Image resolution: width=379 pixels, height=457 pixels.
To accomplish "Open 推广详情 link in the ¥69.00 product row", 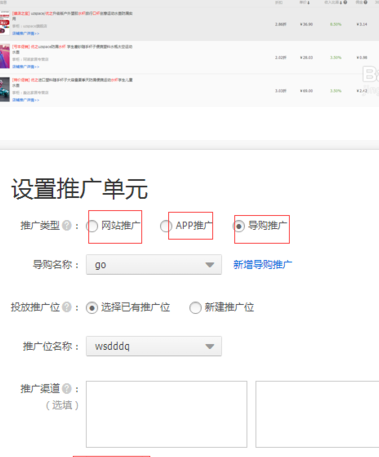I will tap(26, 100).
